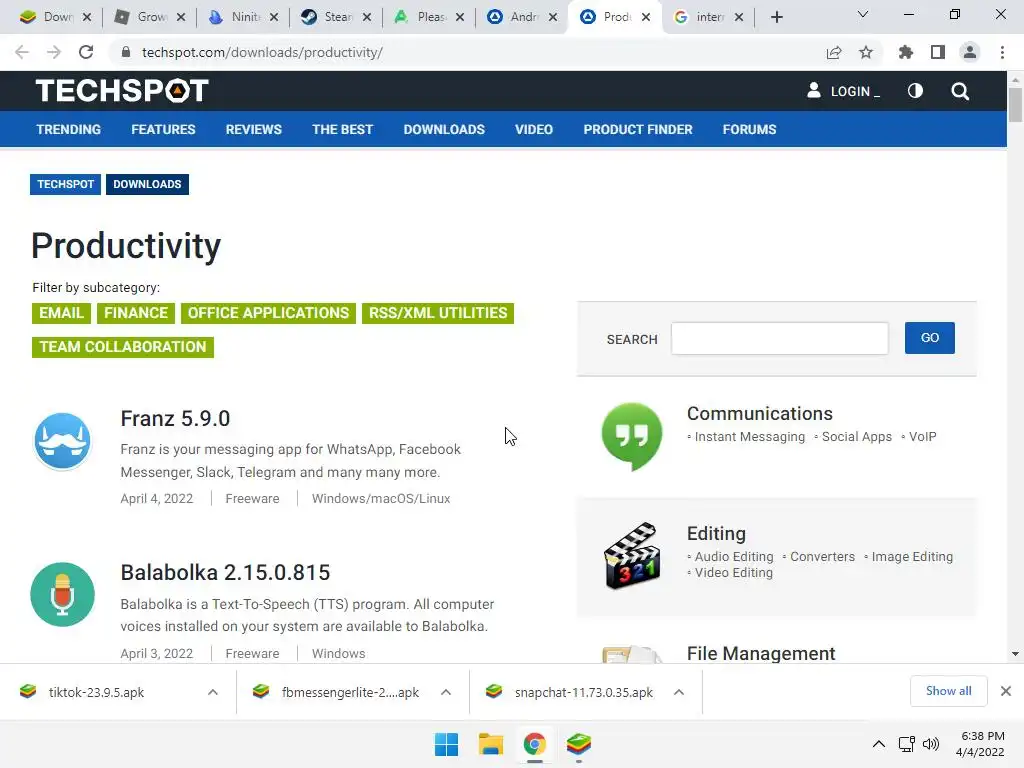This screenshot has height=768, width=1024.
Task: Open Social Apps subcategory link
Action: [856, 437]
